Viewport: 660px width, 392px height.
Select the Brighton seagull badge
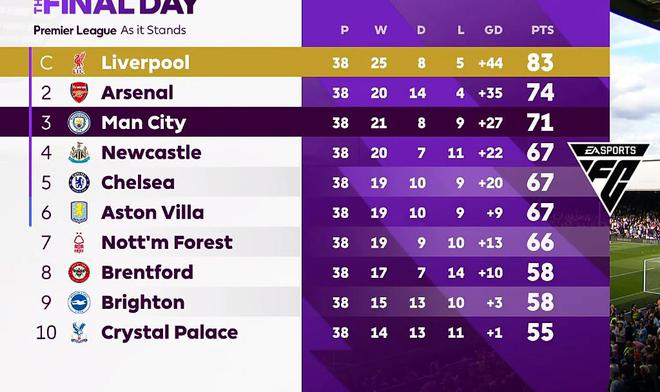(79, 302)
